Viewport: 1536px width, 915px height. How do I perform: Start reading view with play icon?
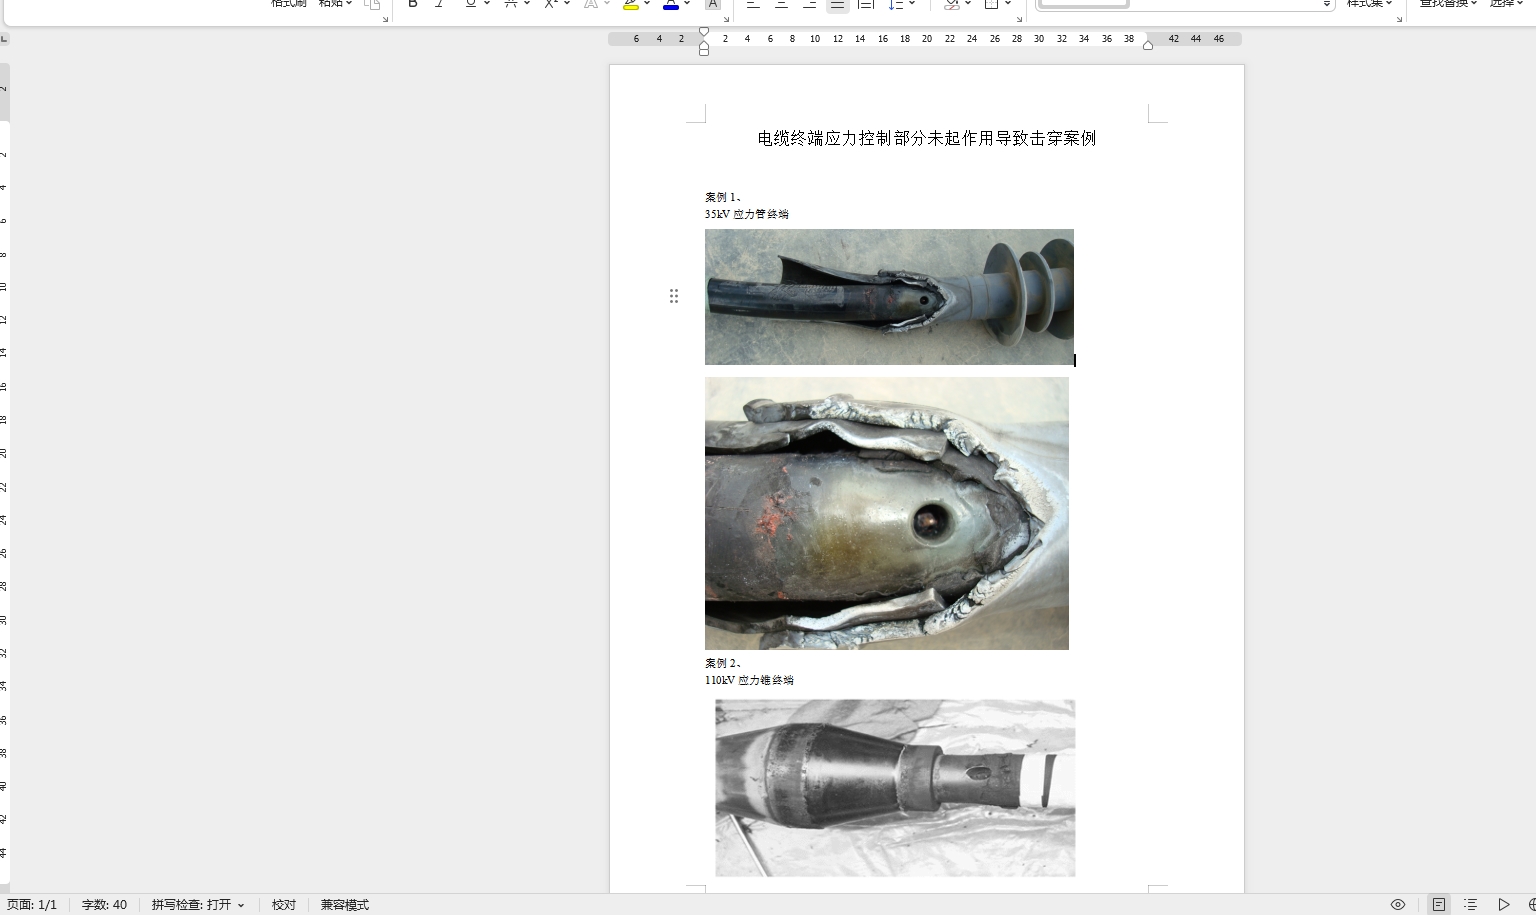pos(1503,905)
